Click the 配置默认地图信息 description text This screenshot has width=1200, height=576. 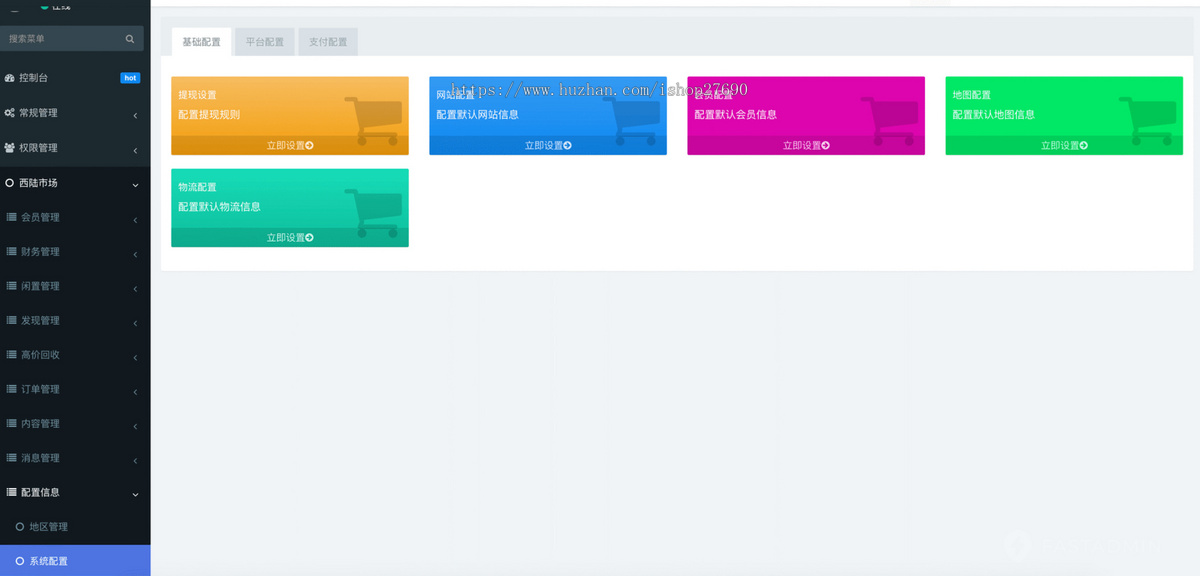[x=993, y=114]
